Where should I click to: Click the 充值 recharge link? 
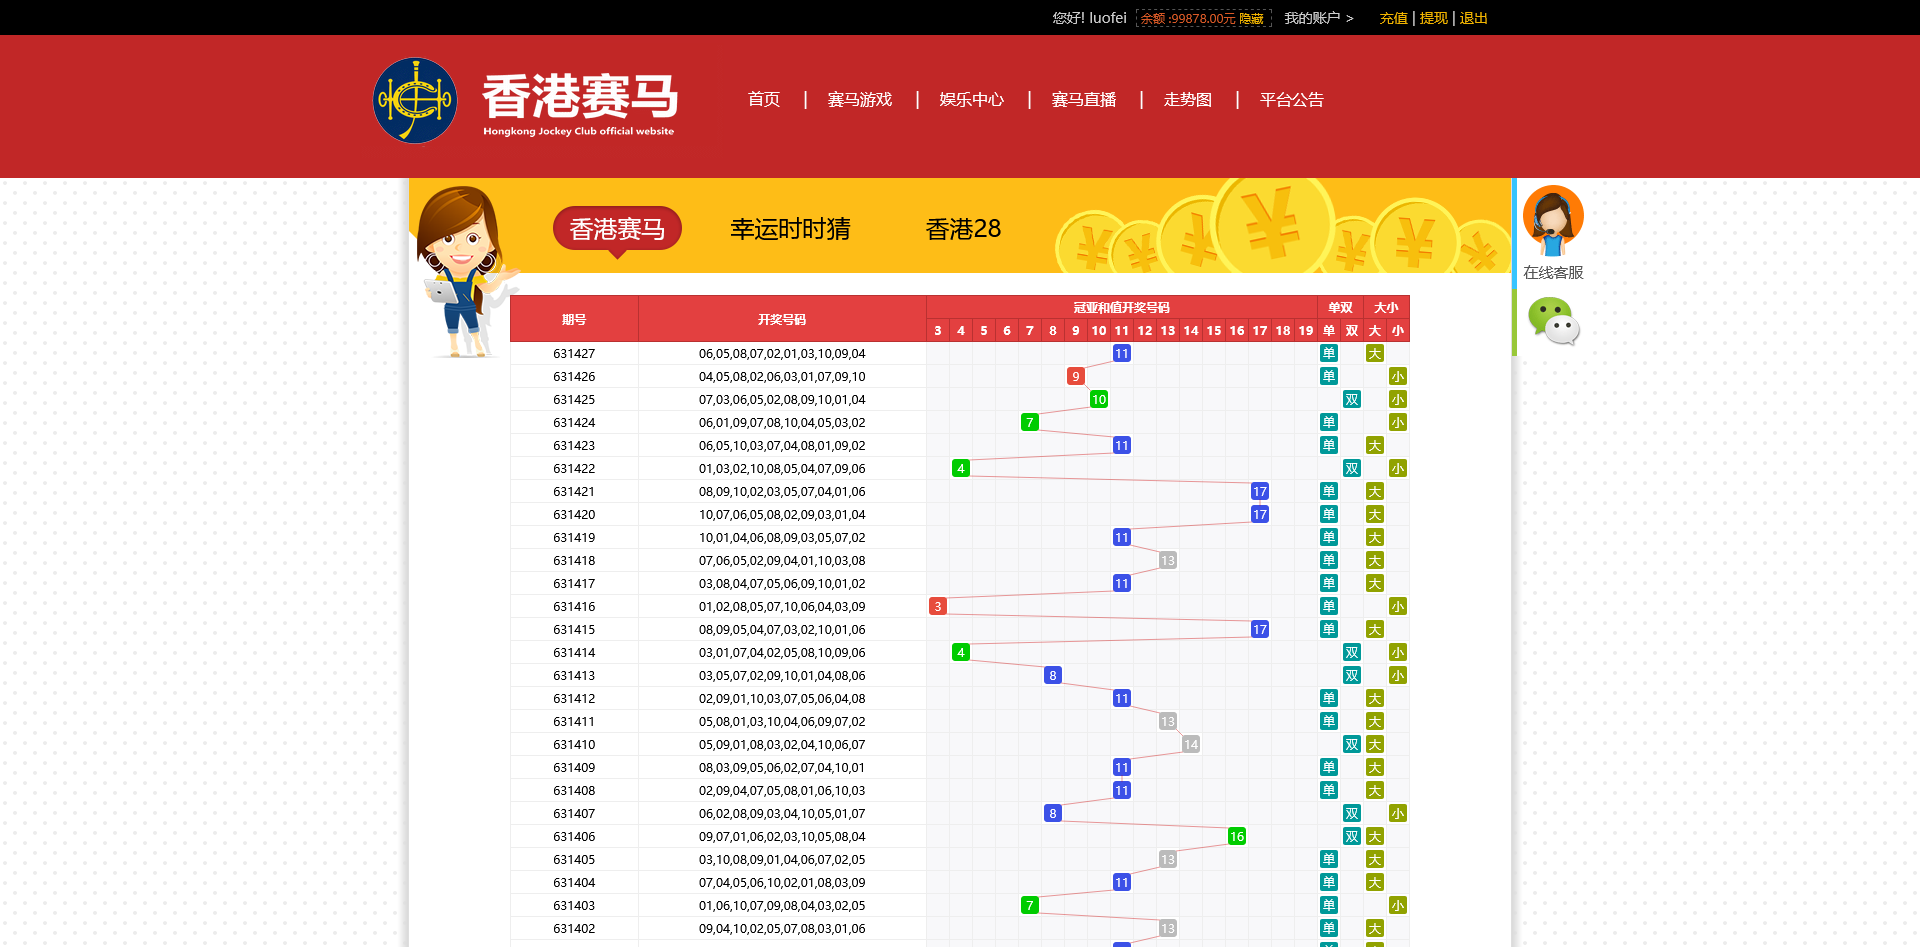coord(1392,18)
